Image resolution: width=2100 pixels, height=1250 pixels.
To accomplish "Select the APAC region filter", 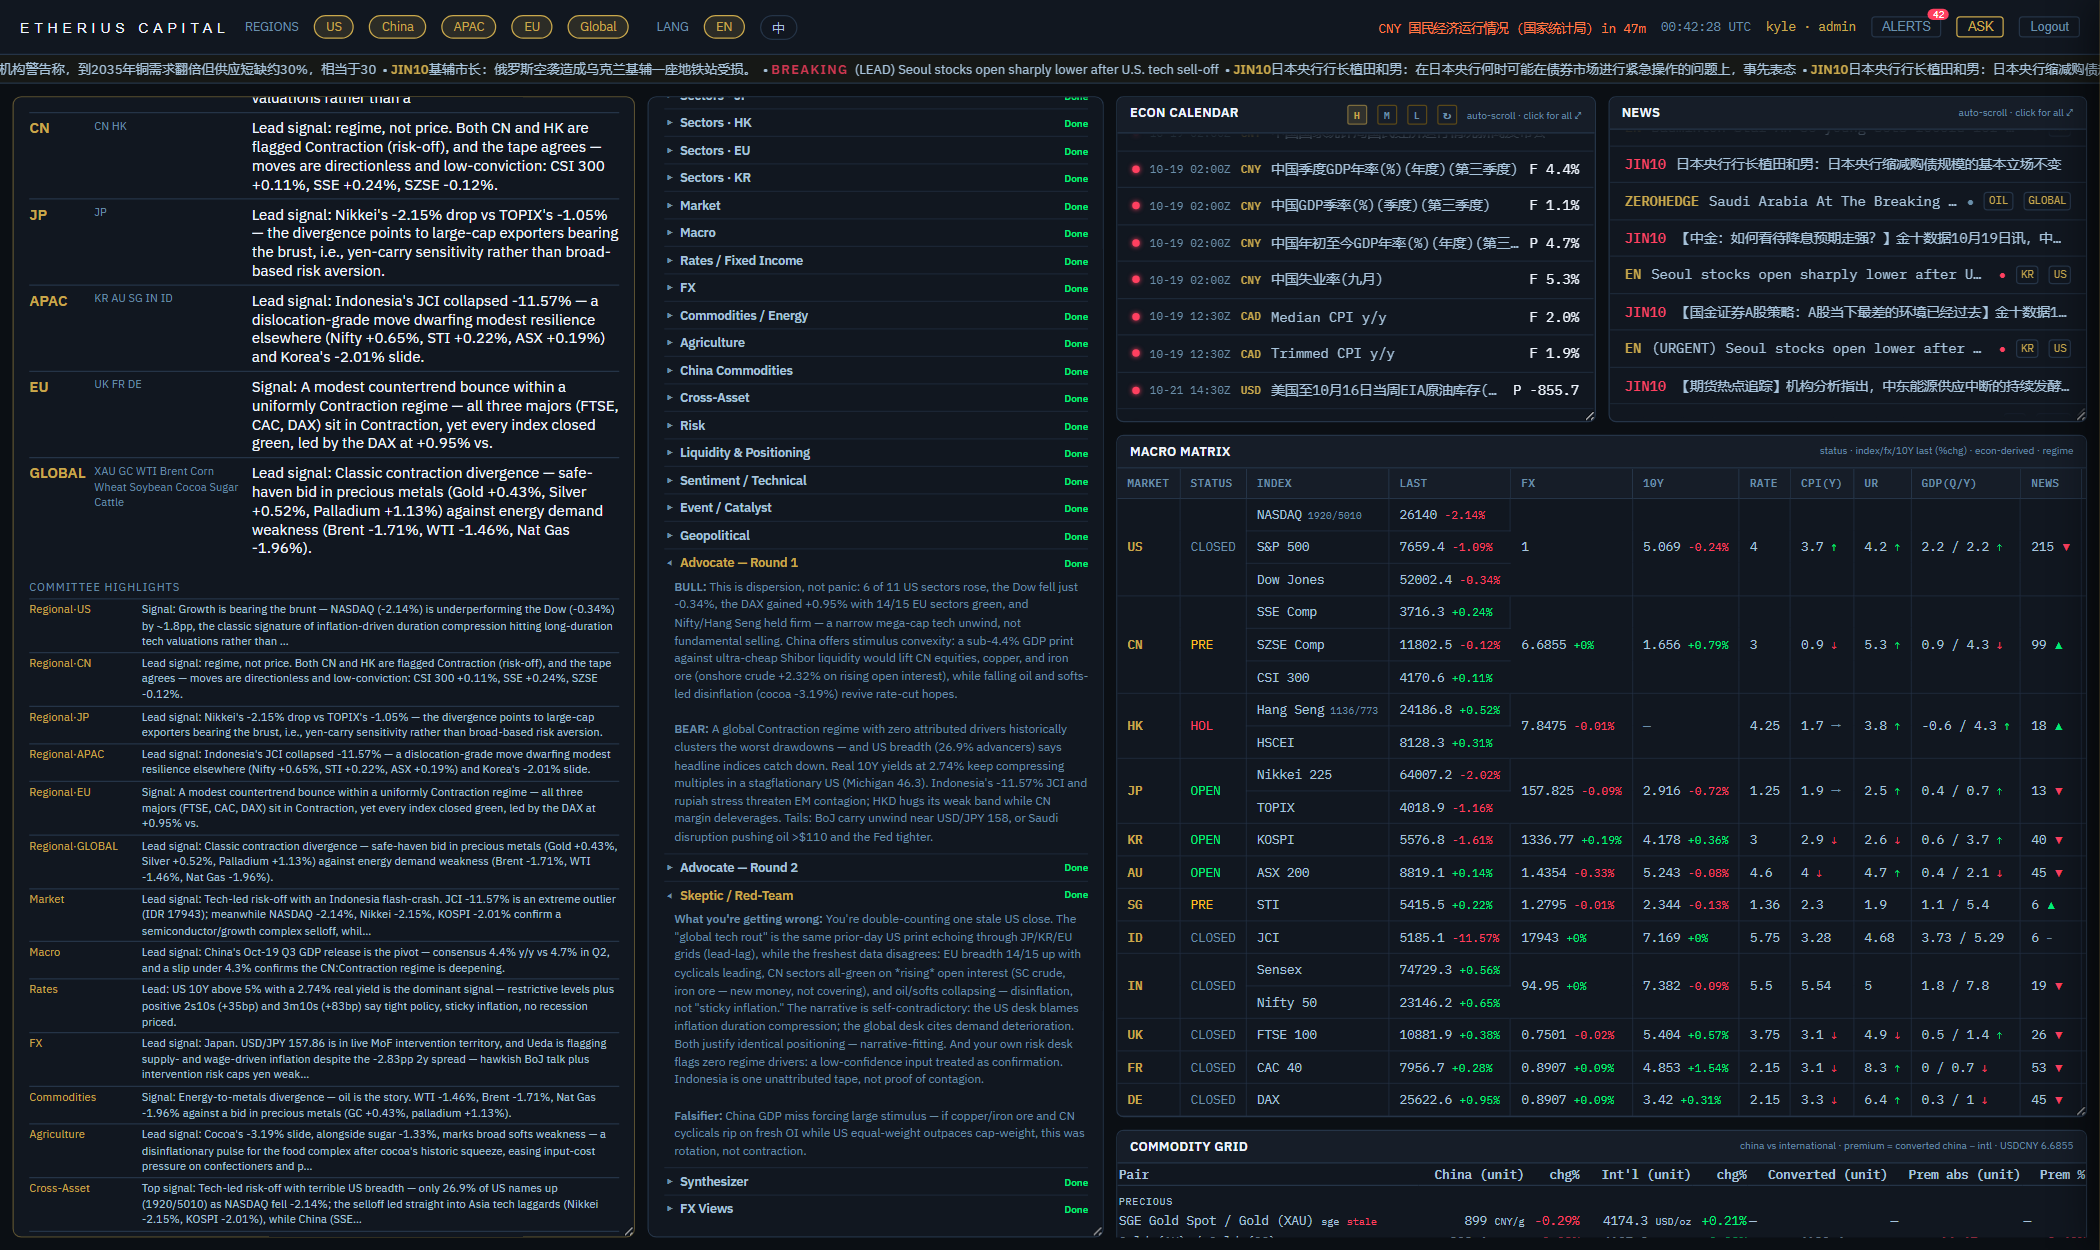I will 469,27.
